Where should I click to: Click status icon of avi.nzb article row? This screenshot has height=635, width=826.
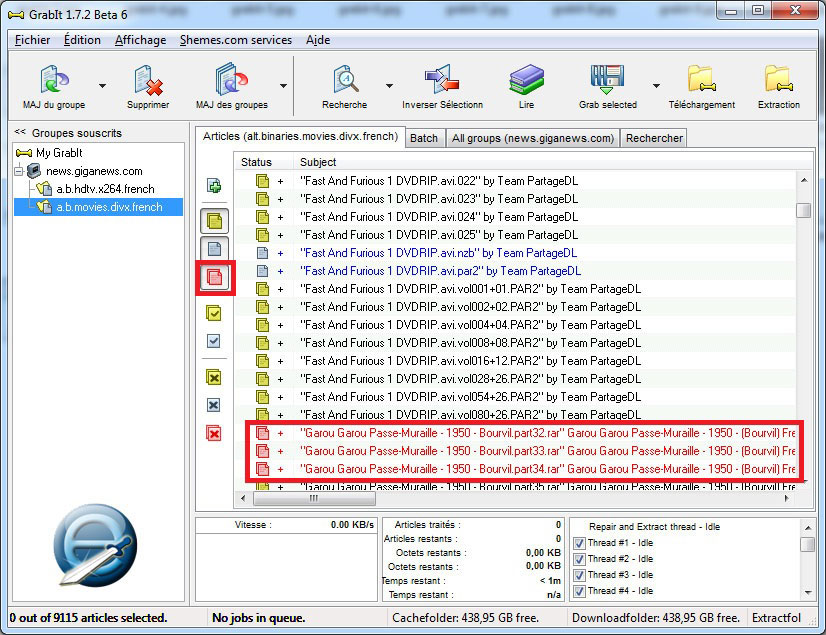[x=262, y=253]
